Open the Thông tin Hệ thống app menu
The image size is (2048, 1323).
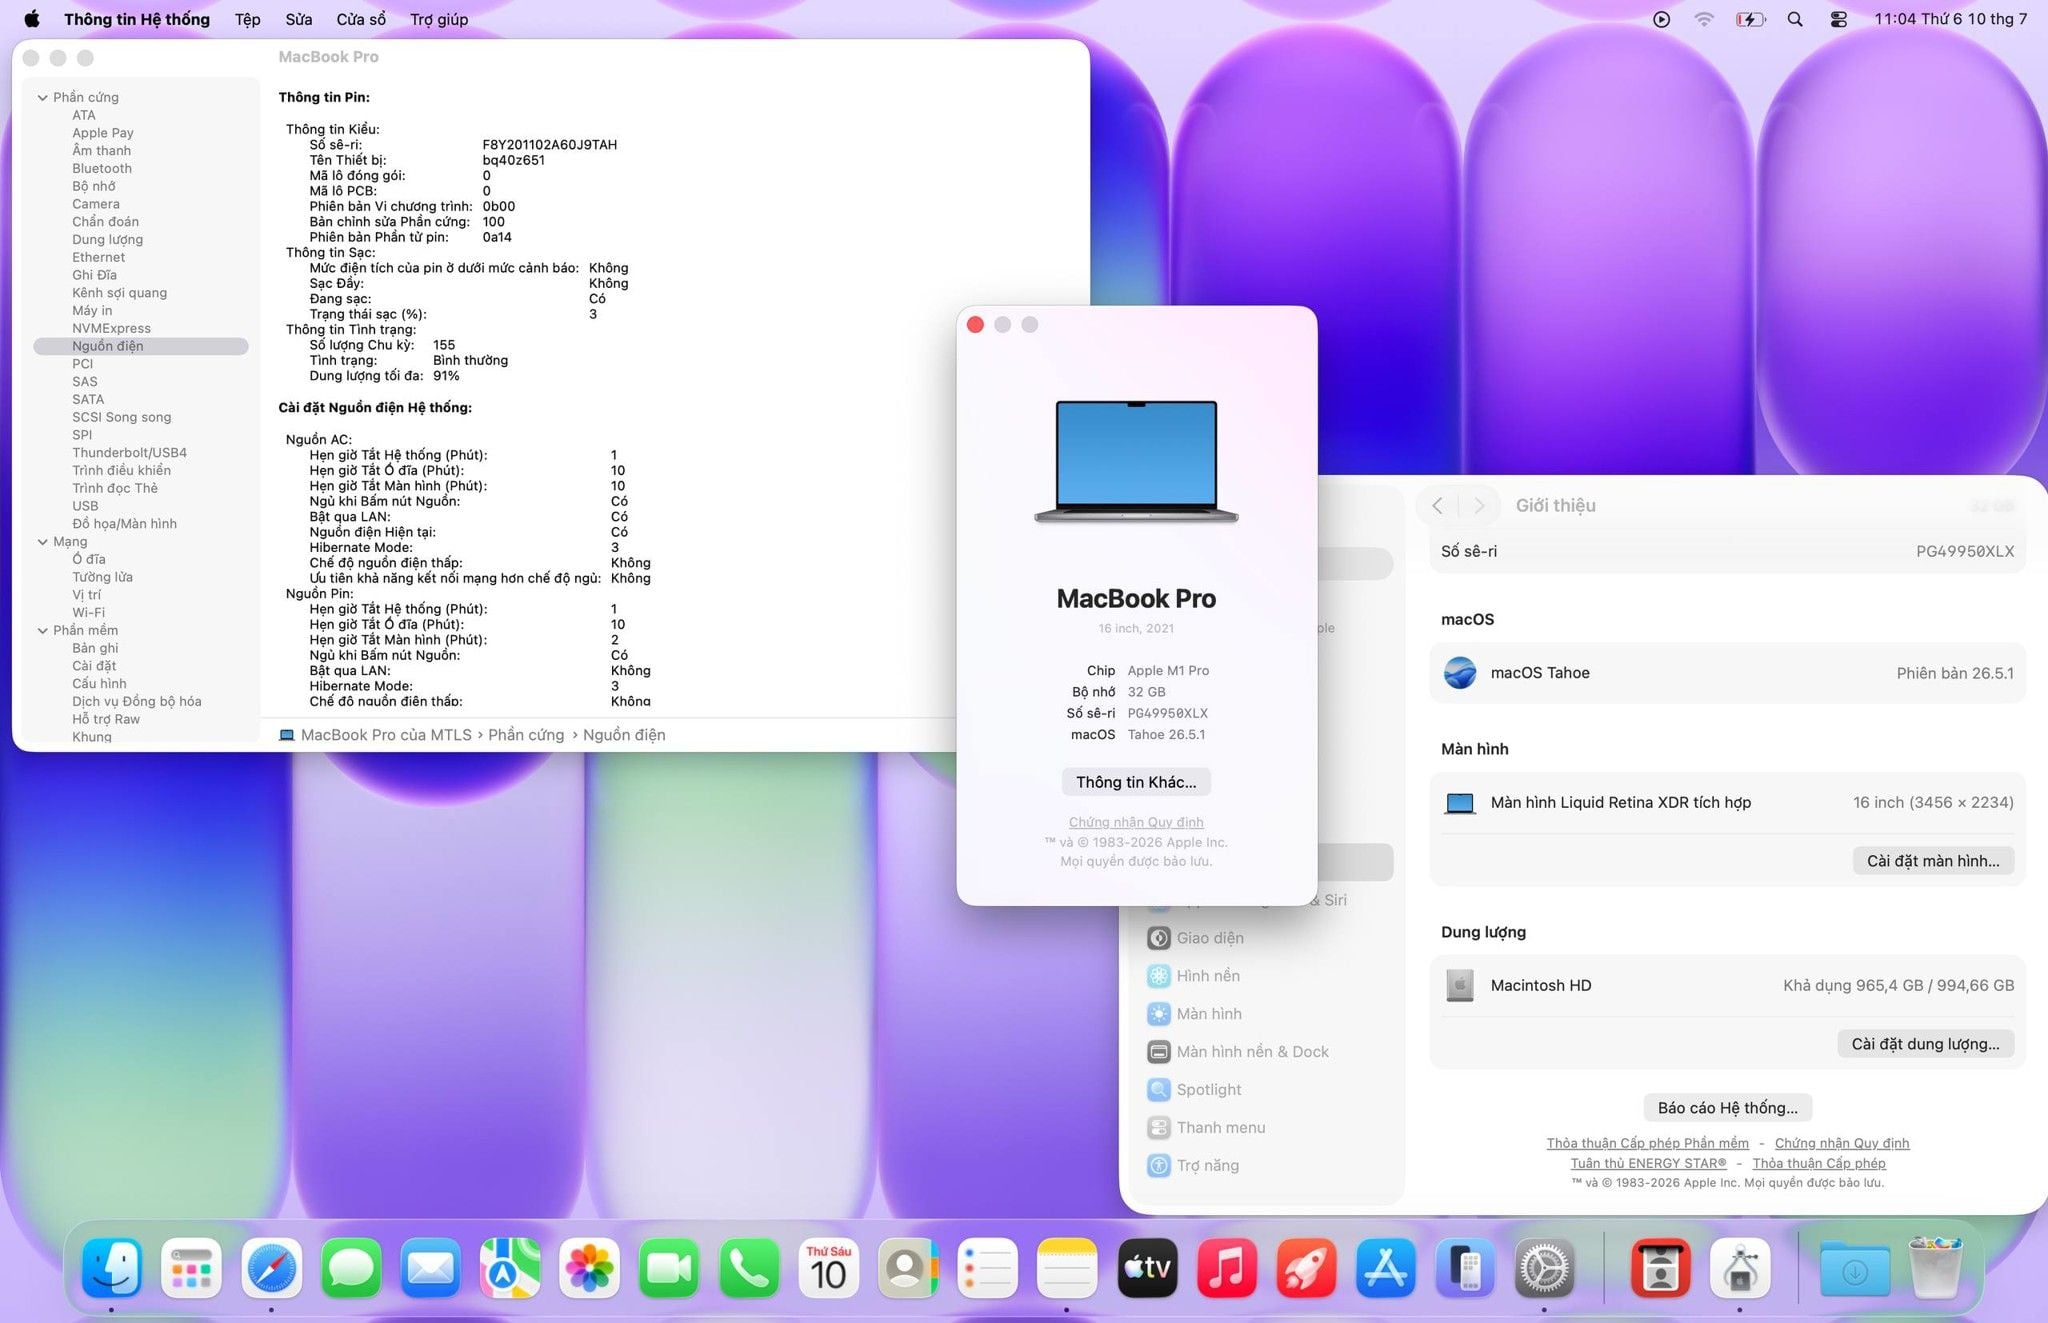point(137,19)
